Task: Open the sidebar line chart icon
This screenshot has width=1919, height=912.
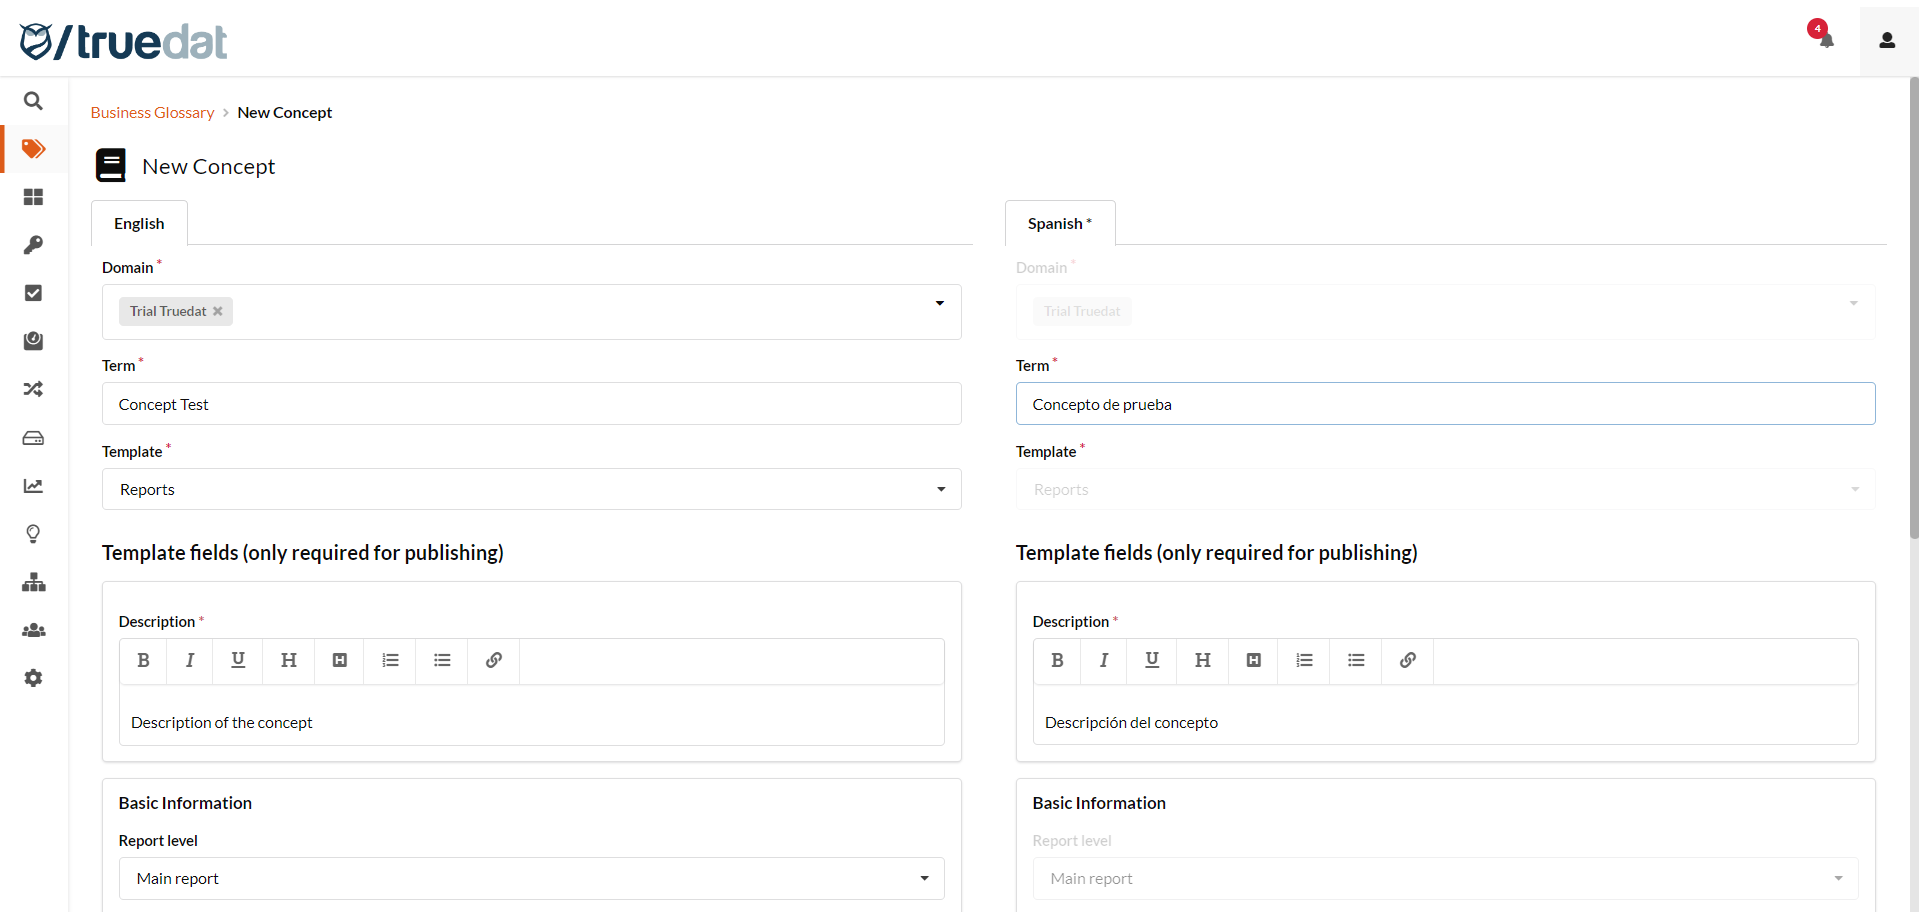Action: tap(33, 486)
